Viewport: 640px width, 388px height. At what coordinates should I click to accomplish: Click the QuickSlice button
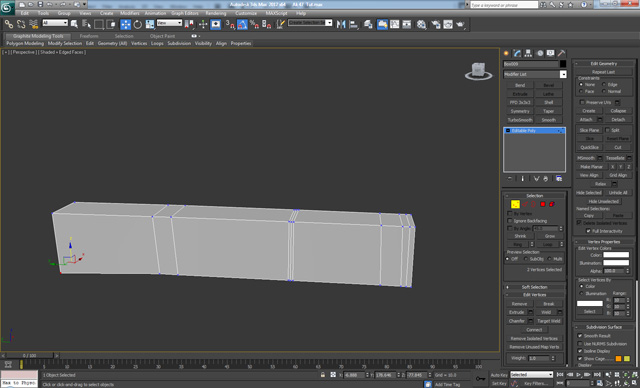(589, 147)
